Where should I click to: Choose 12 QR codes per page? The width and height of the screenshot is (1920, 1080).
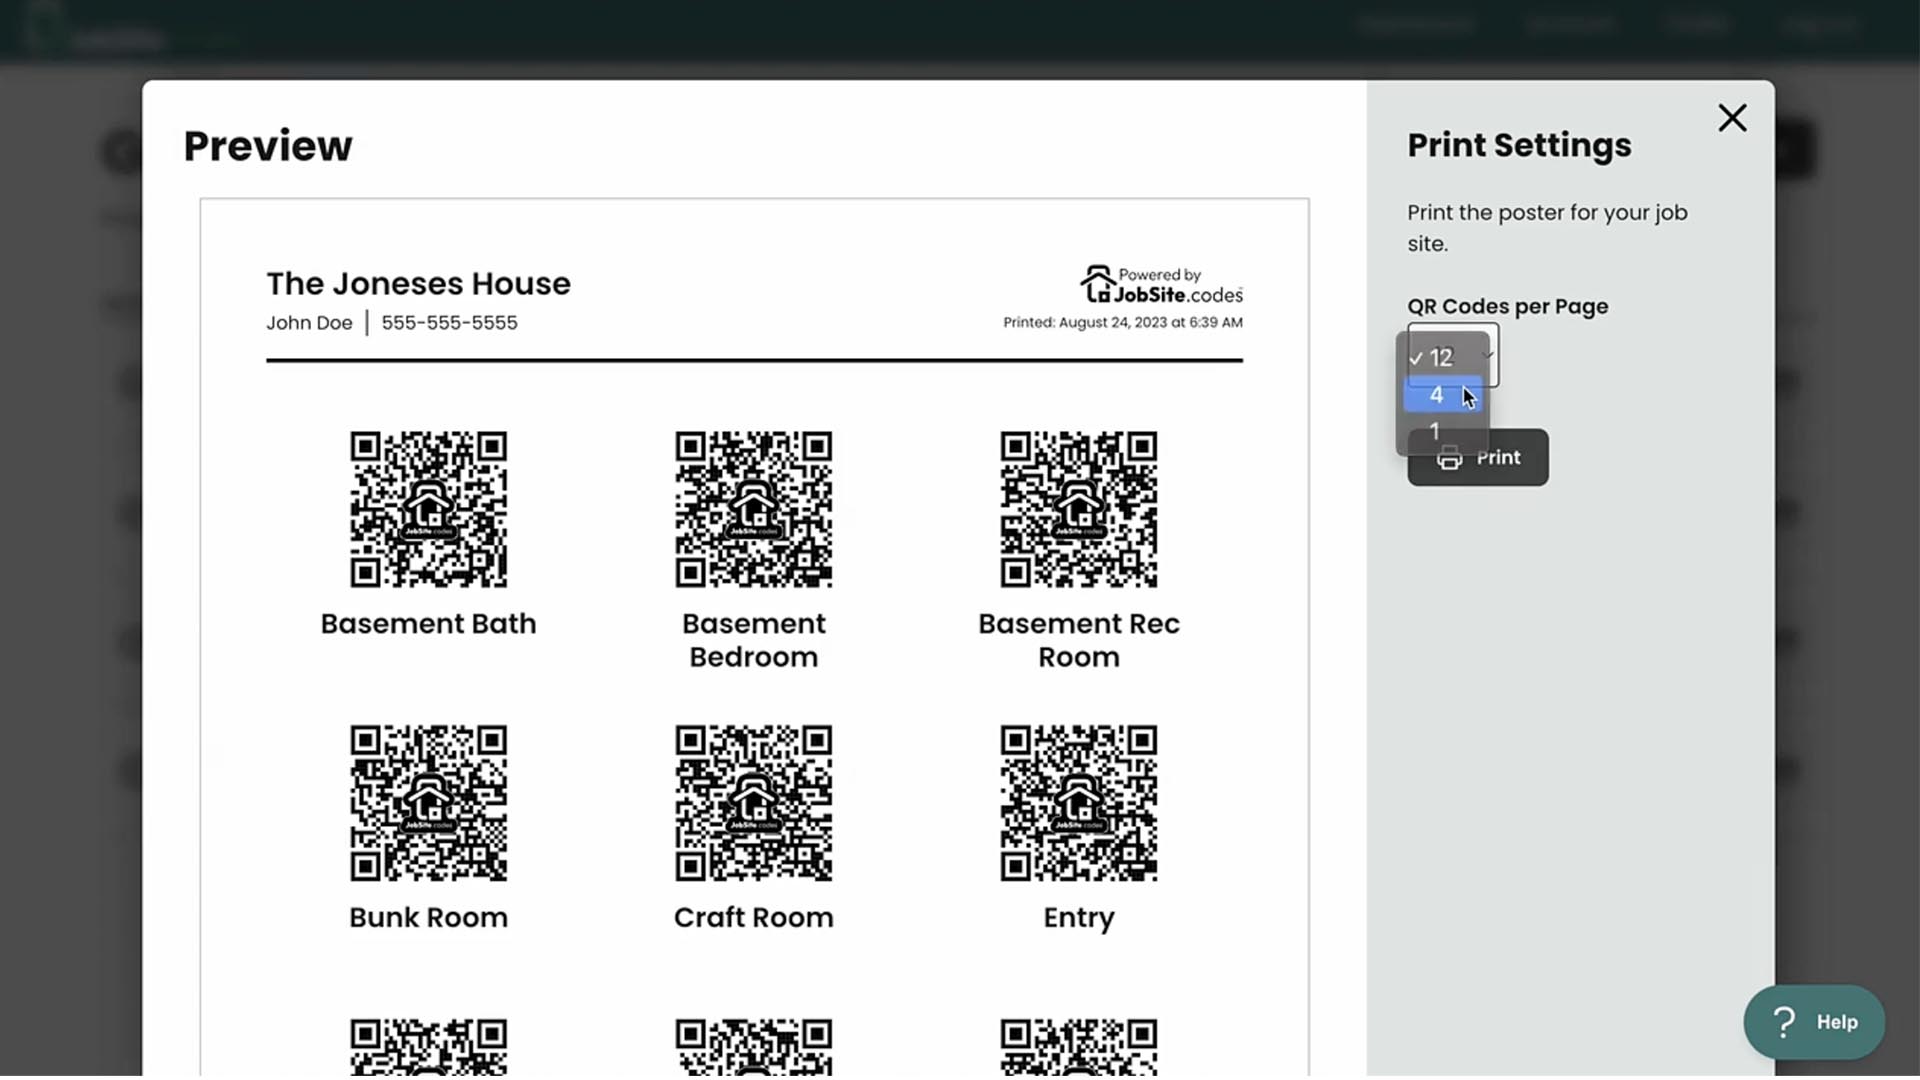1443,357
